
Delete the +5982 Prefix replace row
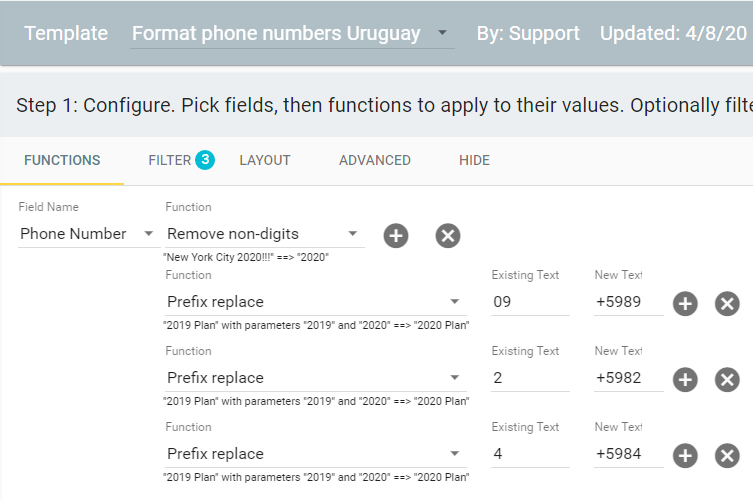[727, 379]
